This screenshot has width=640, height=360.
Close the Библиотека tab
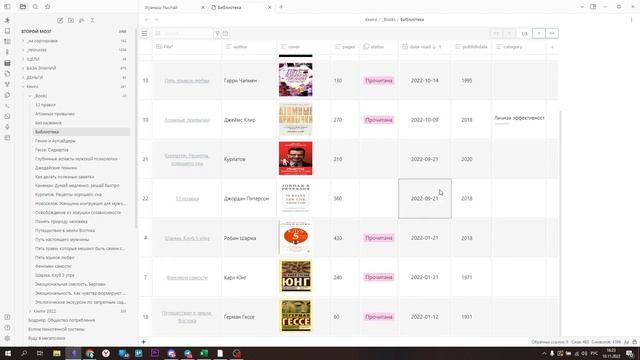pos(269,7)
